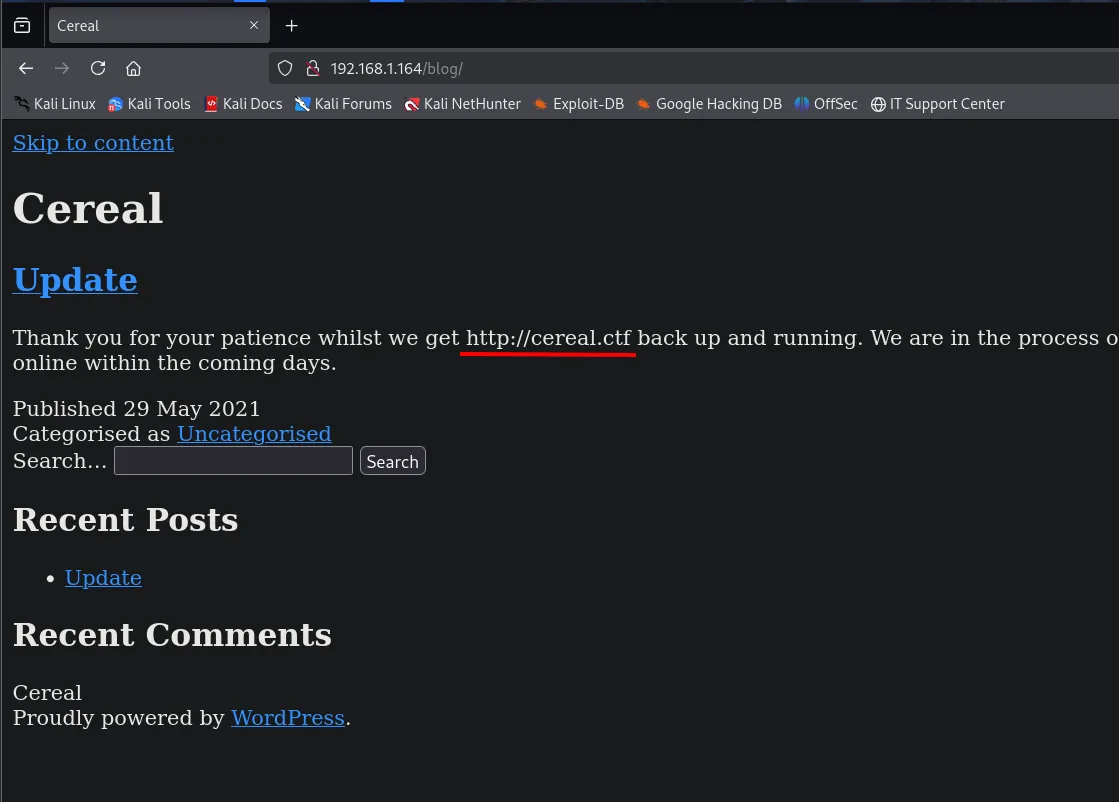Viewport: 1119px width, 802px height.
Task: Open the OffSec bookmark
Action: click(826, 104)
